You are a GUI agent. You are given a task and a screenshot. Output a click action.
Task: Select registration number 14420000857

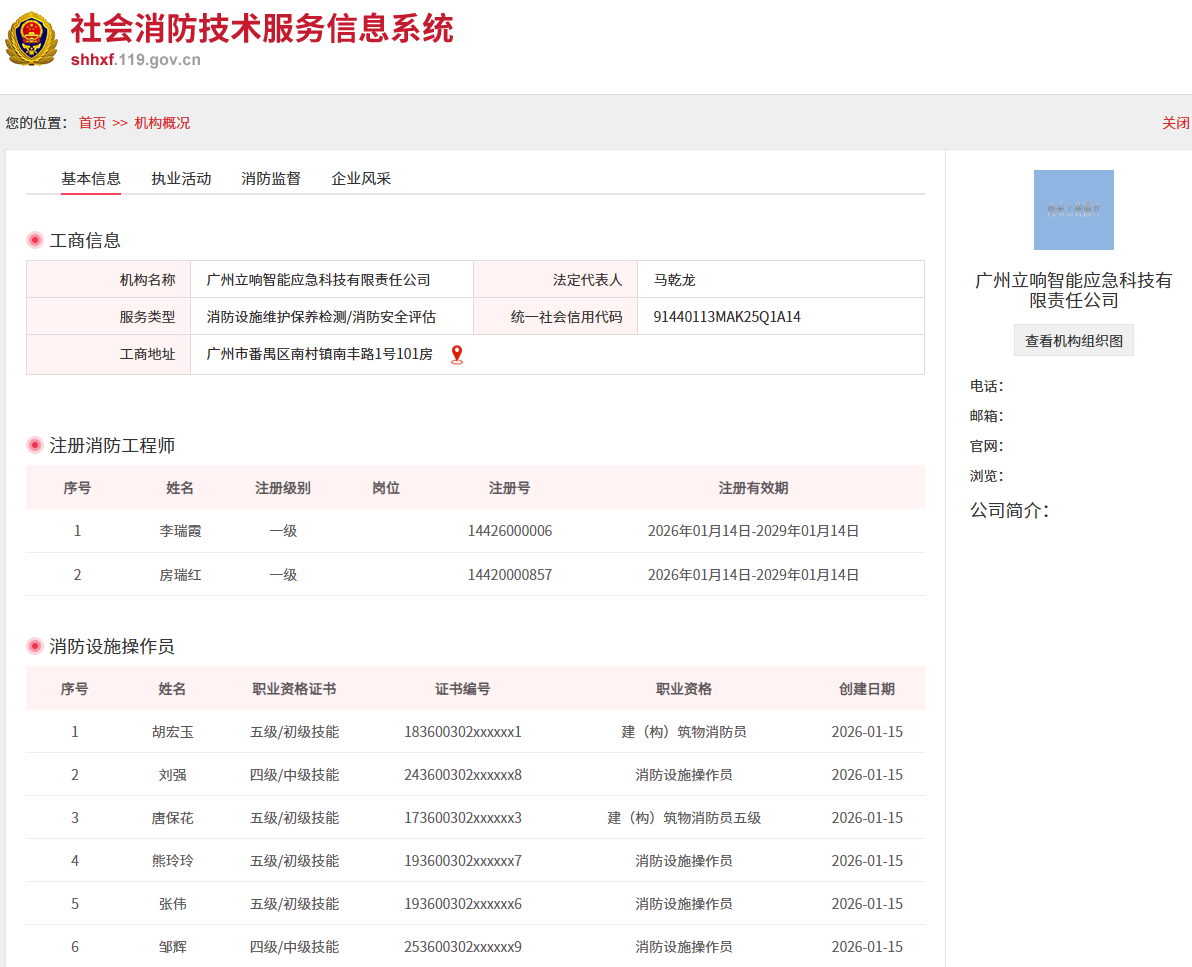pos(509,575)
